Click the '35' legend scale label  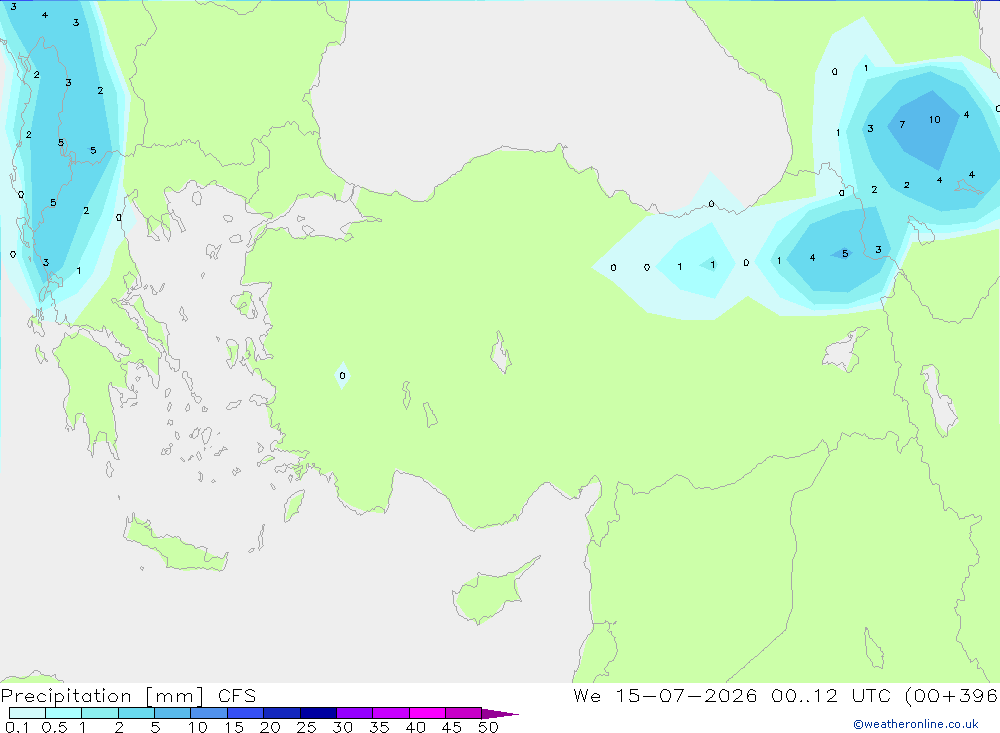379,727
